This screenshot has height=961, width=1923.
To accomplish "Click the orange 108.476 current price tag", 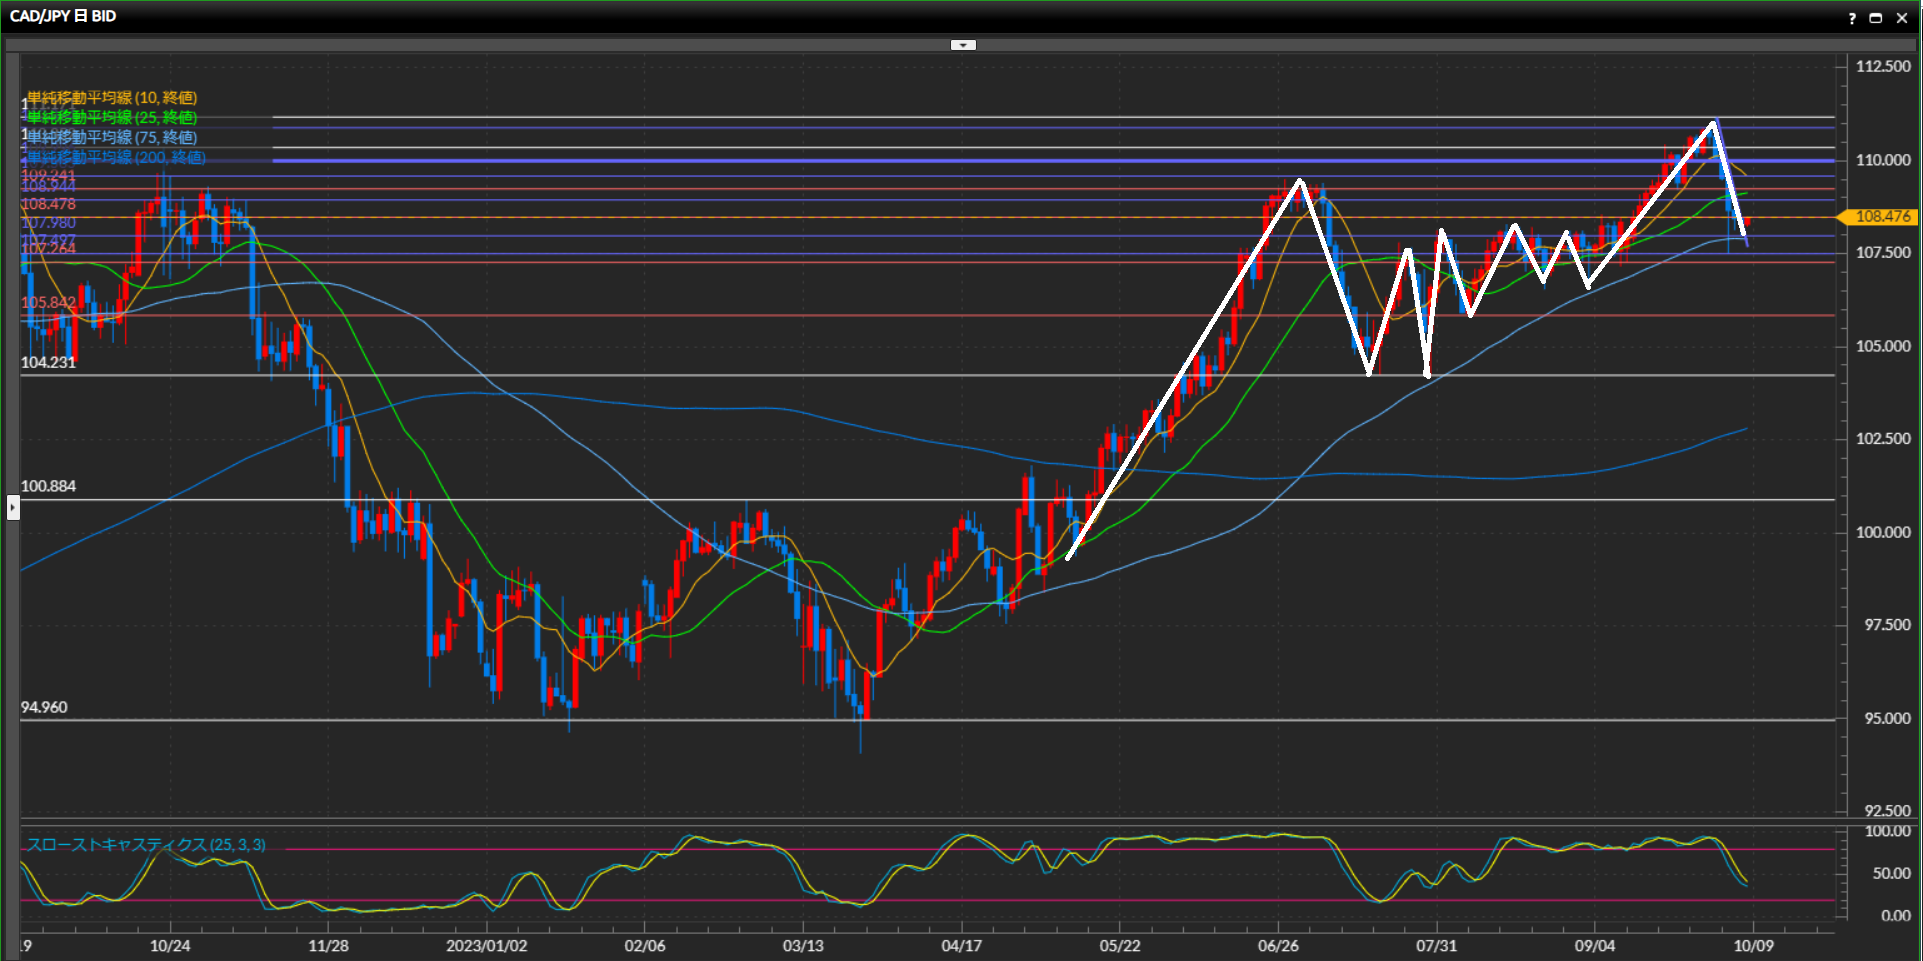I will pyautogui.click(x=1880, y=216).
